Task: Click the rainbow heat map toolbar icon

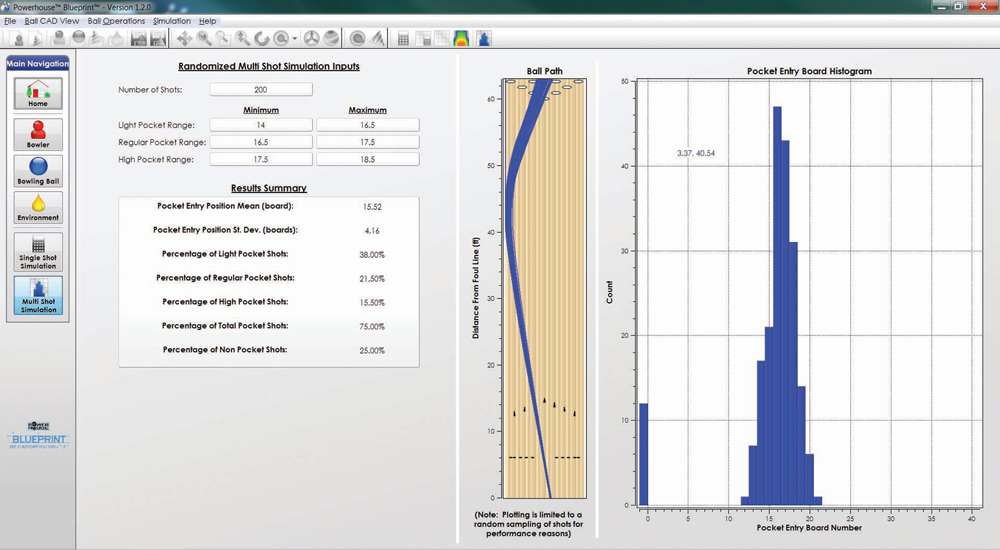Action: pyautogui.click(x=461, y=39)
